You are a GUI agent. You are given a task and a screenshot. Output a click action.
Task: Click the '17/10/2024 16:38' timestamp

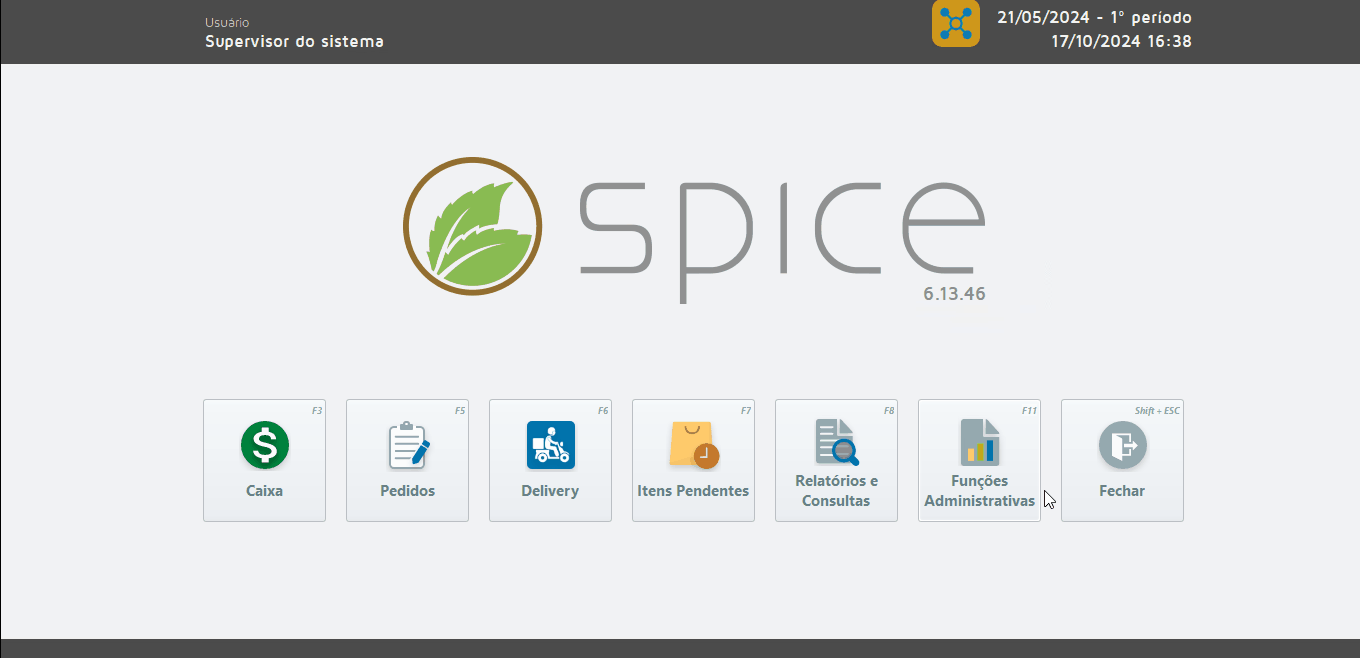[x=1121, y=41]
